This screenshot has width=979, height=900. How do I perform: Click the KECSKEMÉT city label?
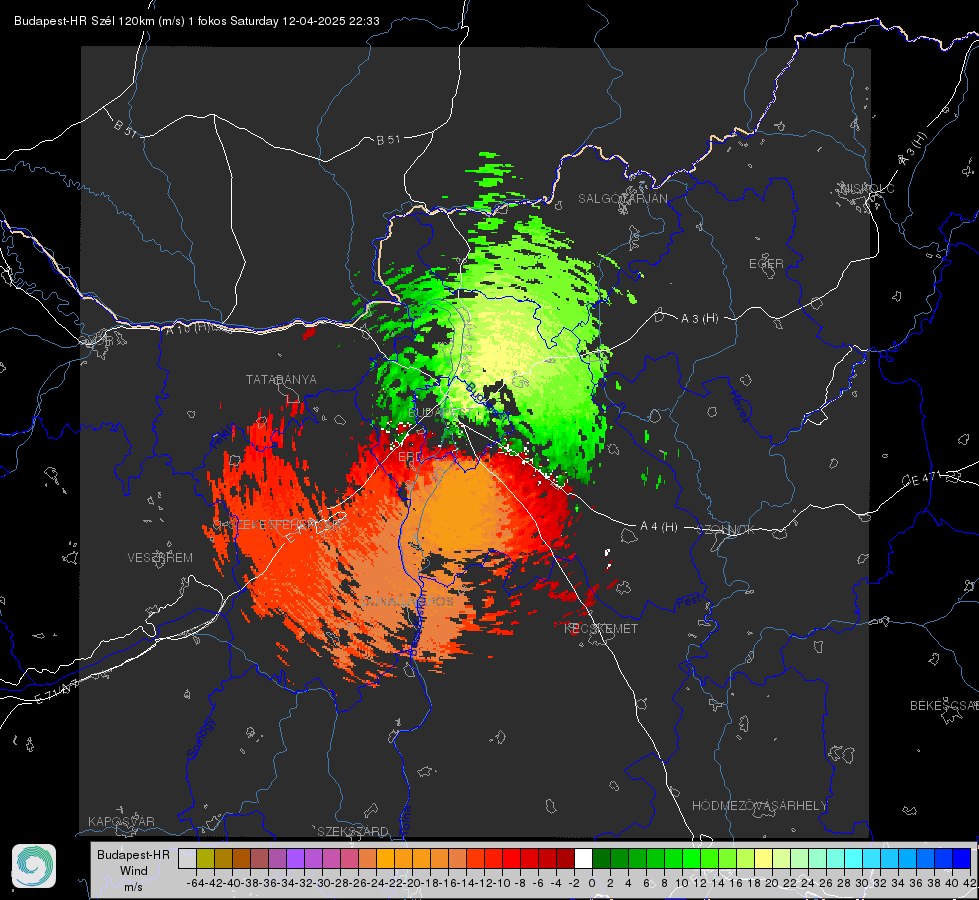[x=601, y=628]
